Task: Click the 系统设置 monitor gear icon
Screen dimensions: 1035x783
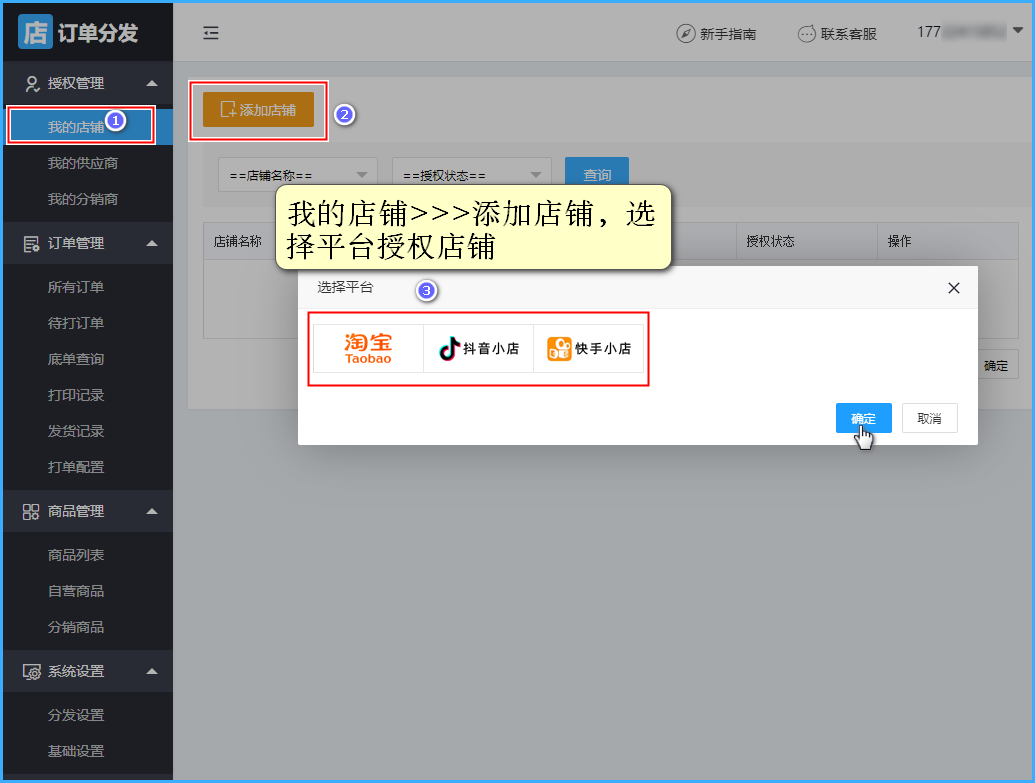Action: pyautogui.click(x=32, y=672)
